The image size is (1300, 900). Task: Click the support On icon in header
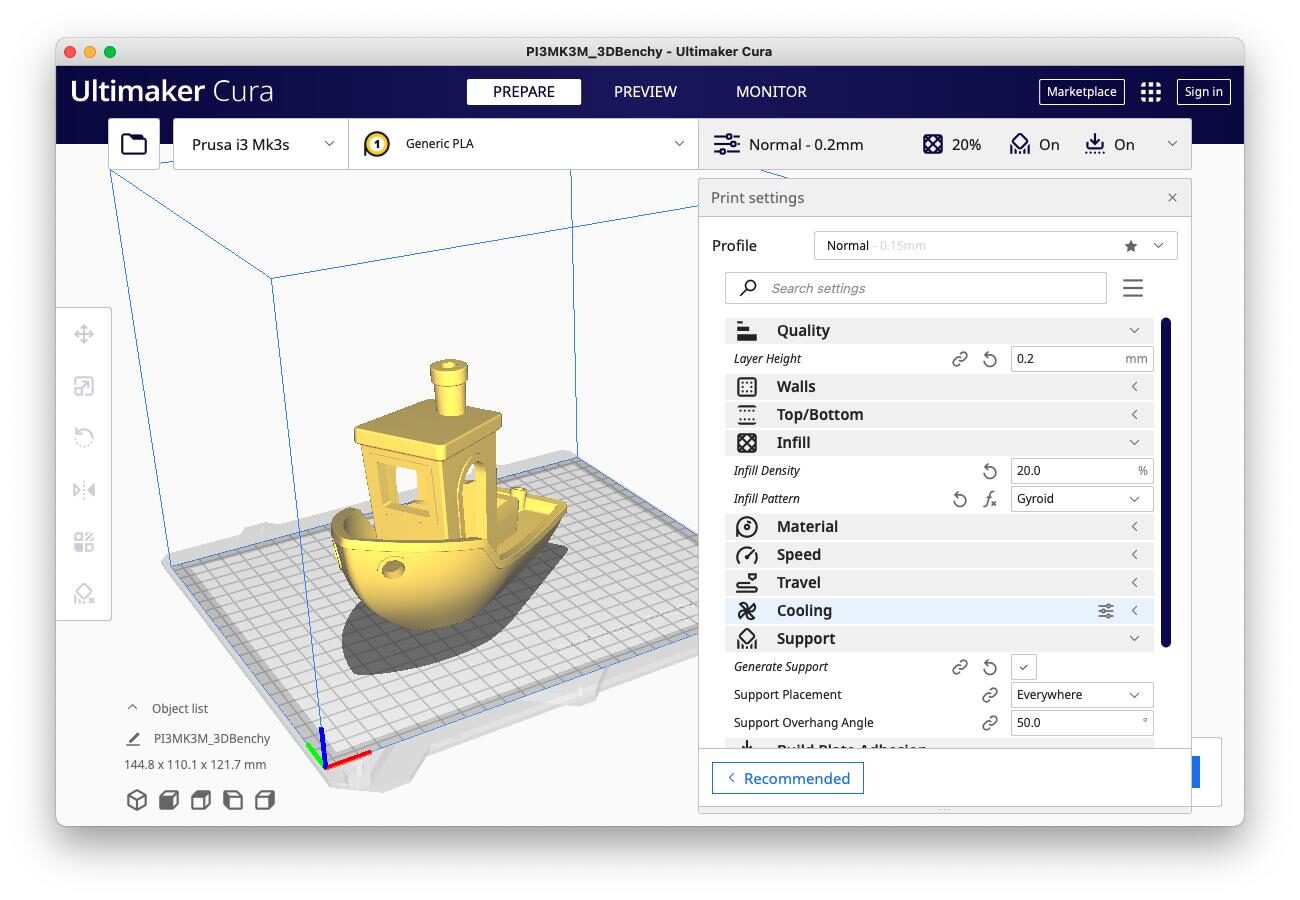(x=1019, y=144)
